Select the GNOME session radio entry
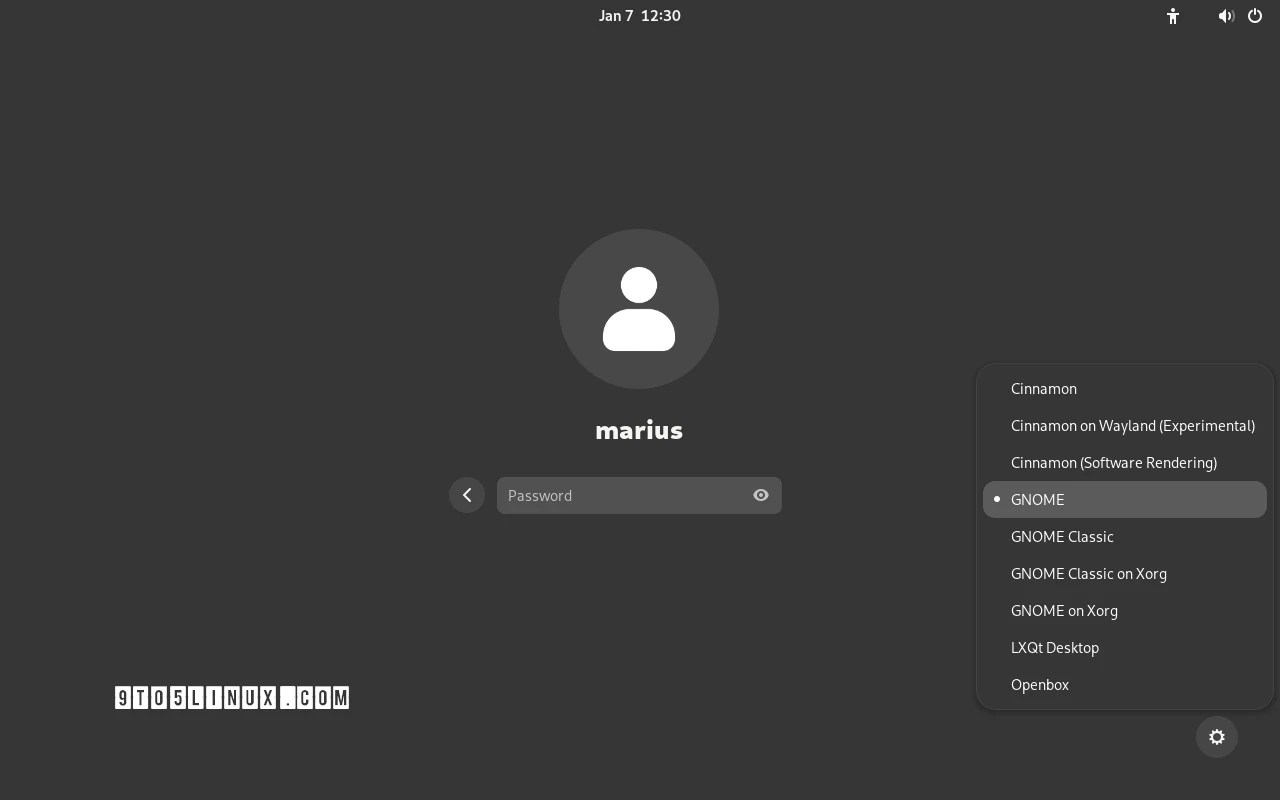The width and height of the screenshot is (1280, 800). pyautogui.click(x=1038, y=499)
